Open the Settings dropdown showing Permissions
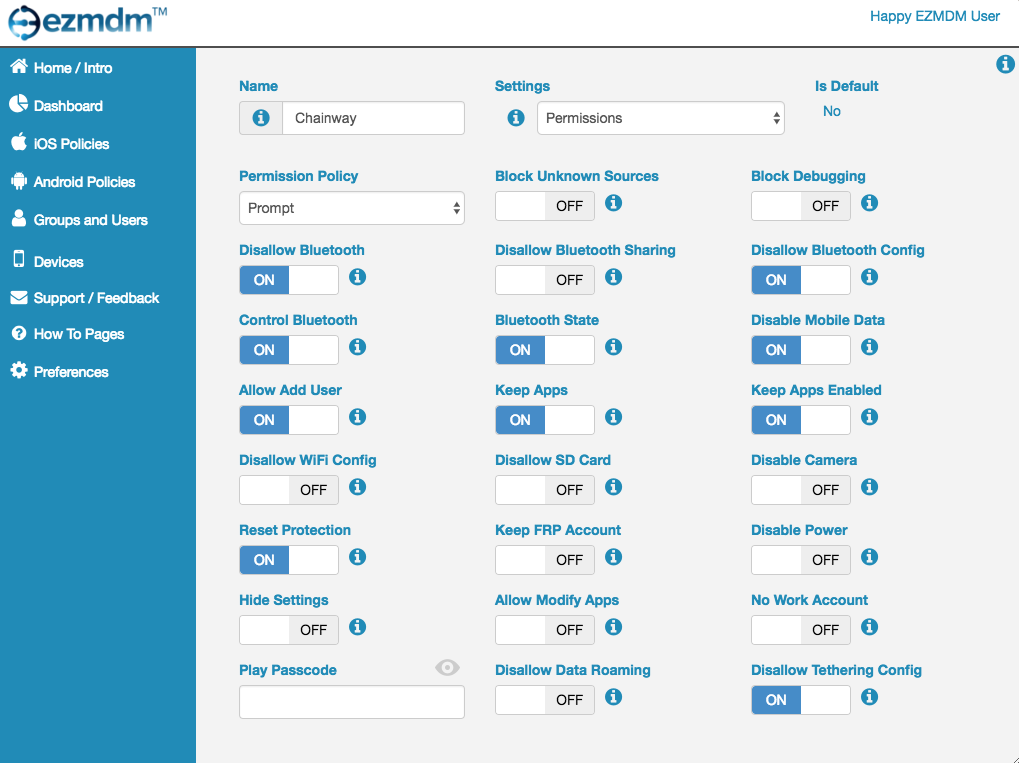The height and width of the screenshot is (763, 1019). (660, 118)
